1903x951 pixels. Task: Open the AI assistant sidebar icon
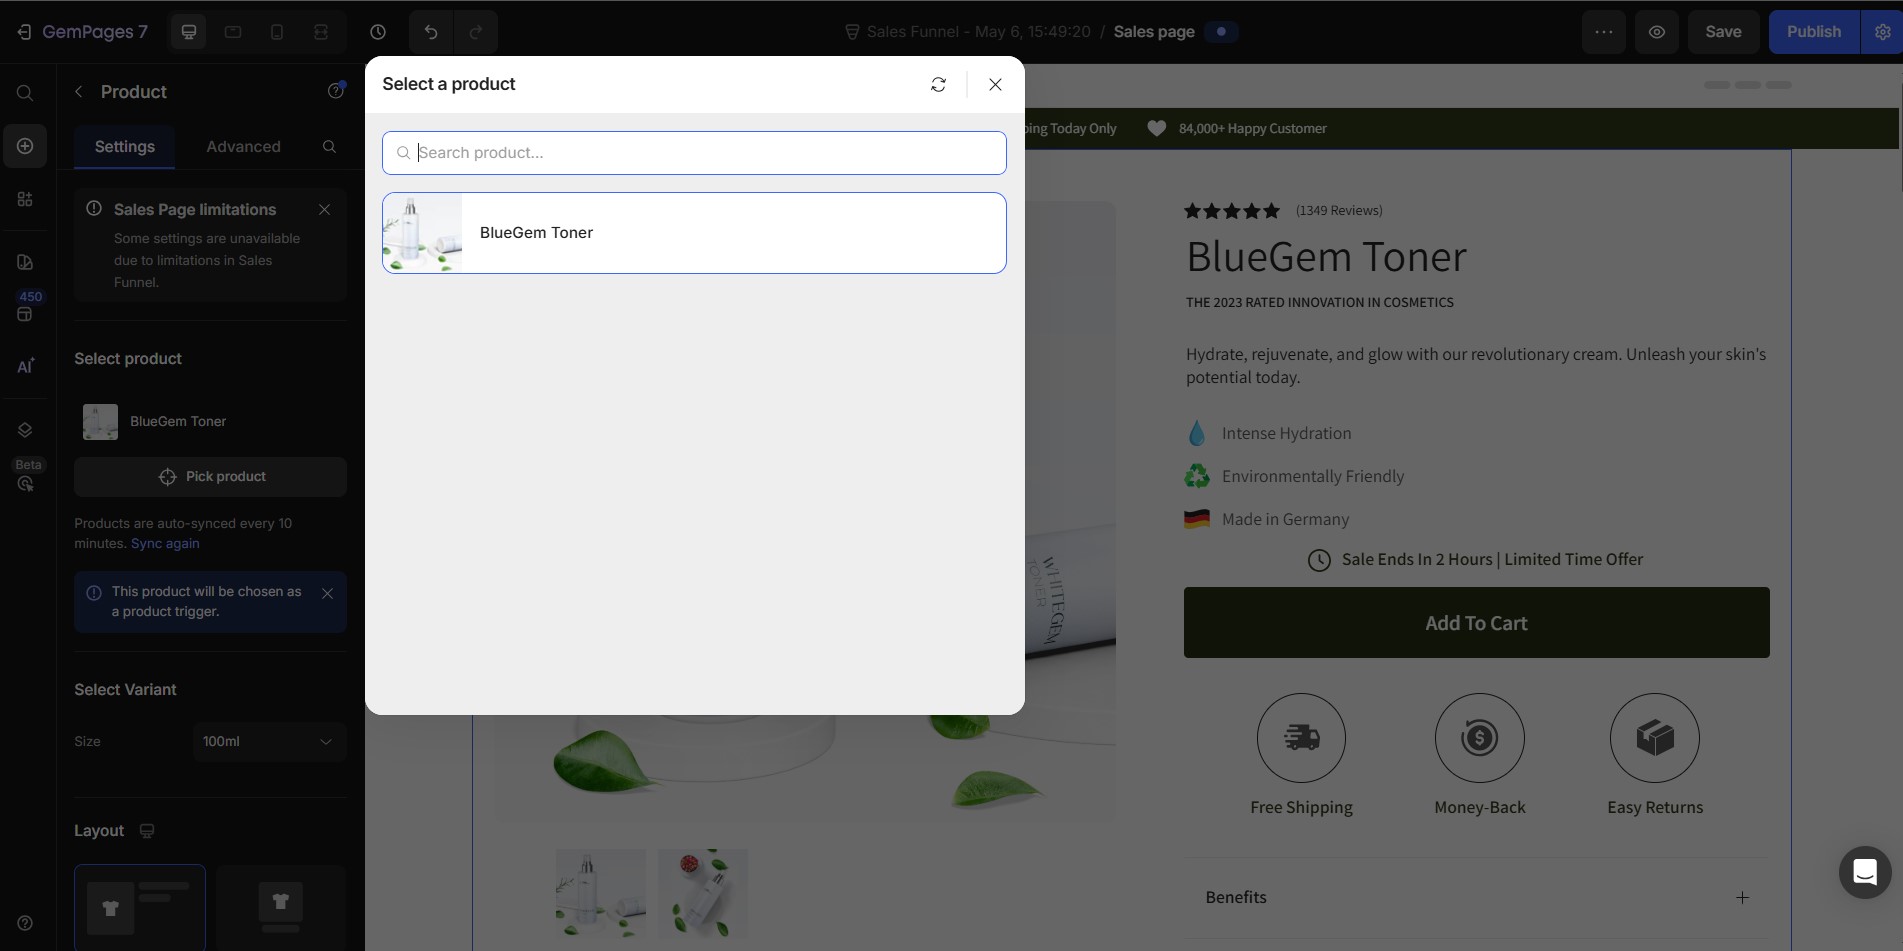[25, 366]
